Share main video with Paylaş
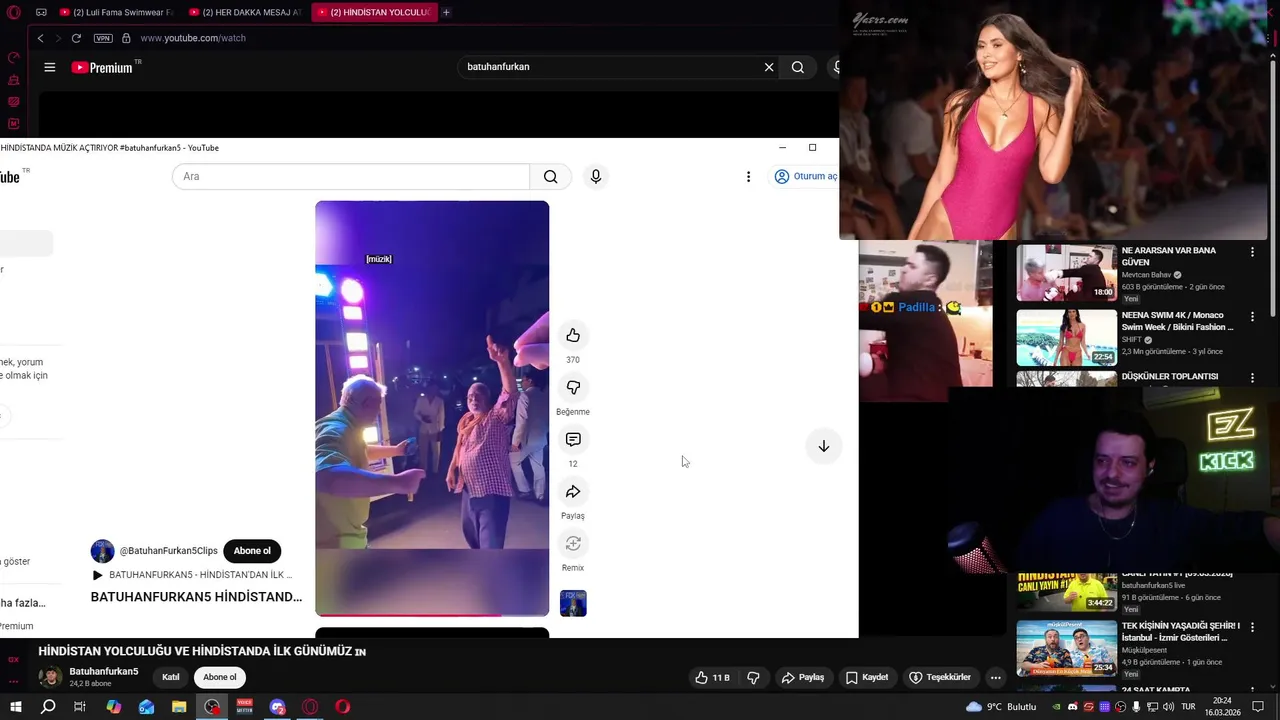Screen dimensions: 1280x720 point(803,677)
